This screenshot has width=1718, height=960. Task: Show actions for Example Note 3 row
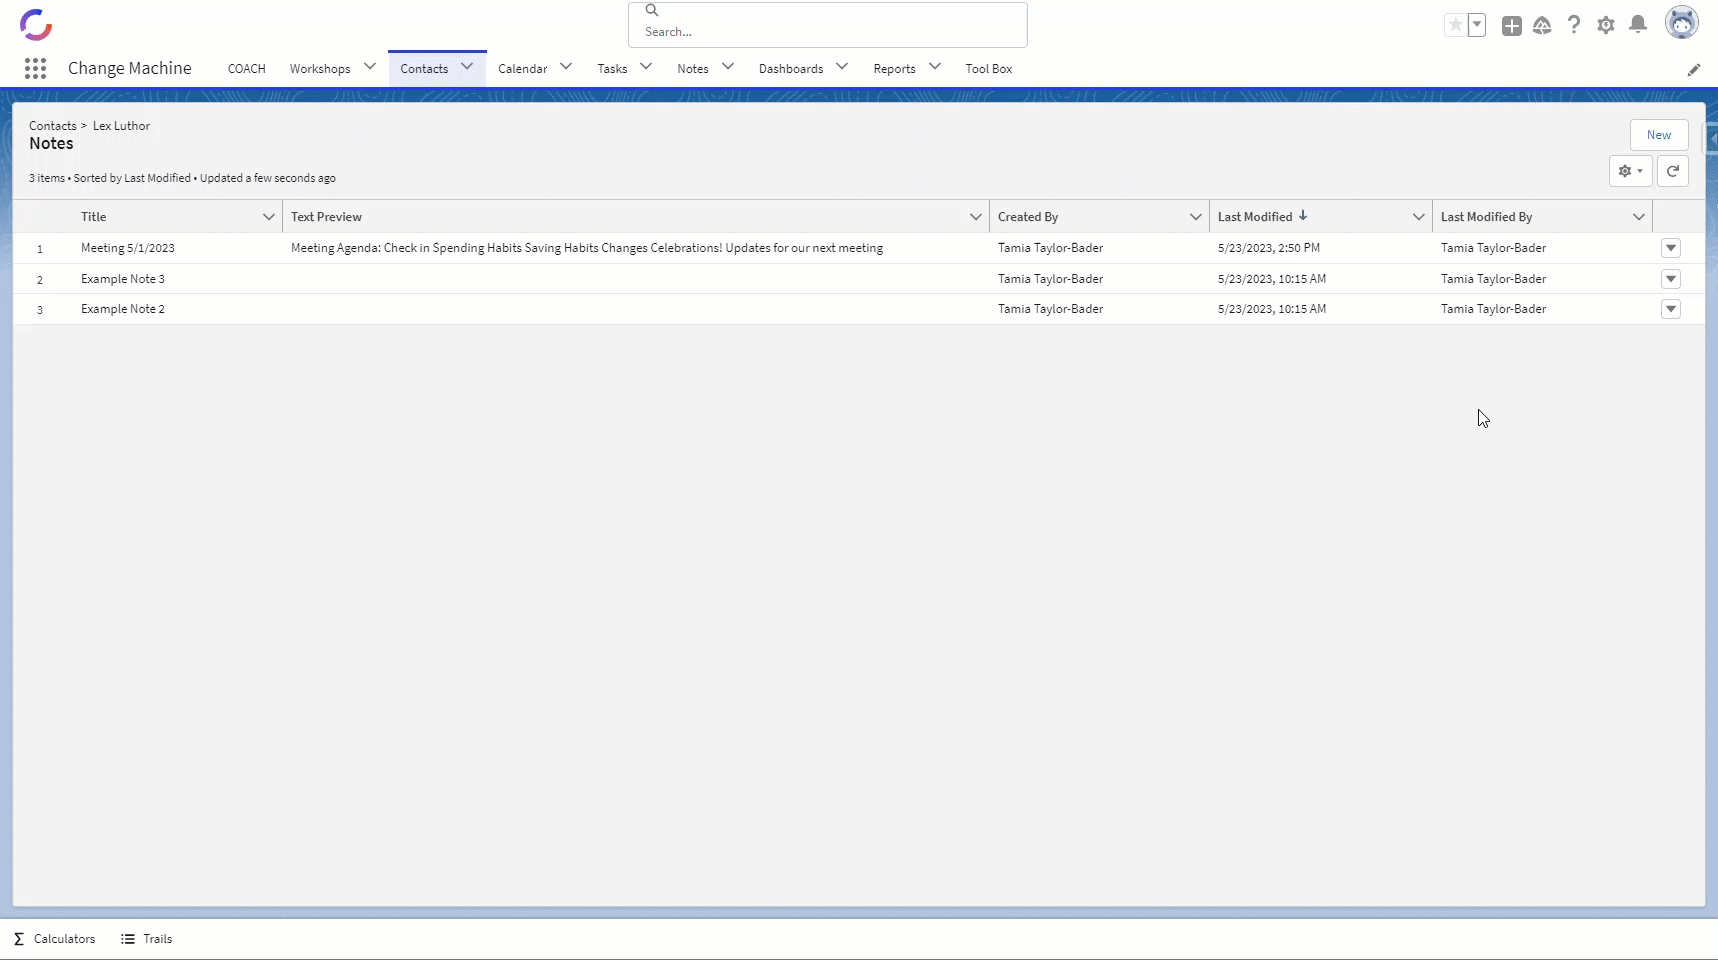coord(1671,279)
